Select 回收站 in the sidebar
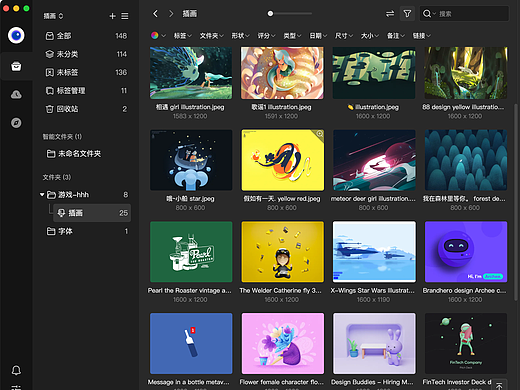Viewport: 520px width, 390px height. [x=86, y=109]
